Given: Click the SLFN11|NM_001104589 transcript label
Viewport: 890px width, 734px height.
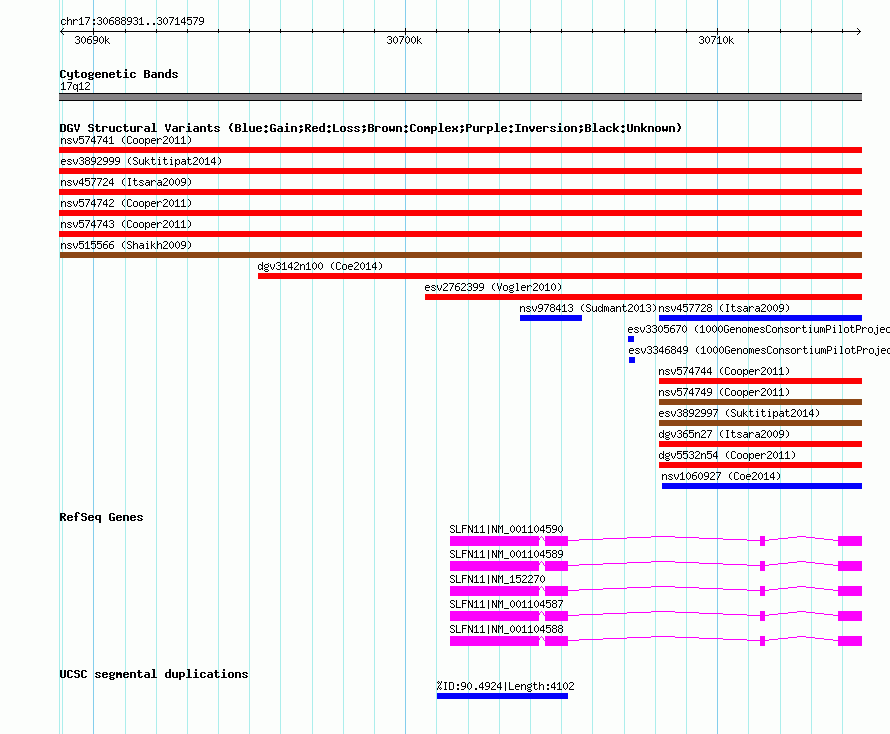Looking at the screenshot, I should 506,554.
